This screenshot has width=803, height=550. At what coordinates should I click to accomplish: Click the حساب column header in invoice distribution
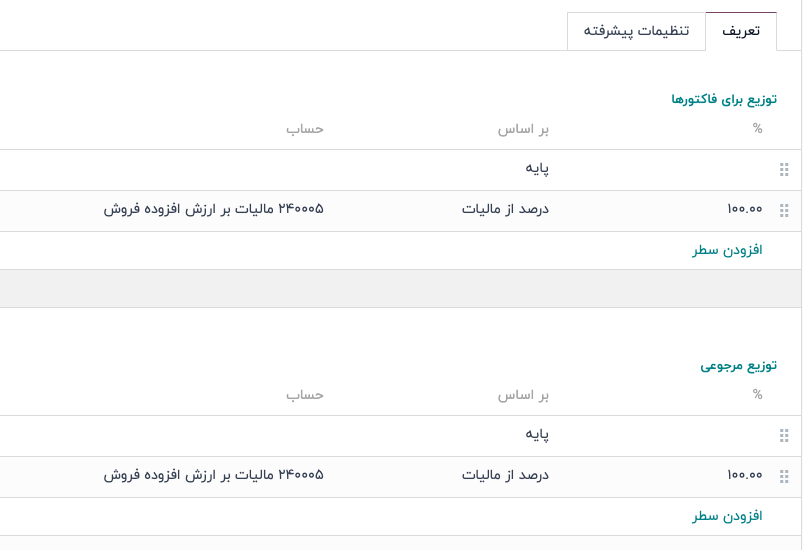click(305, 129)
